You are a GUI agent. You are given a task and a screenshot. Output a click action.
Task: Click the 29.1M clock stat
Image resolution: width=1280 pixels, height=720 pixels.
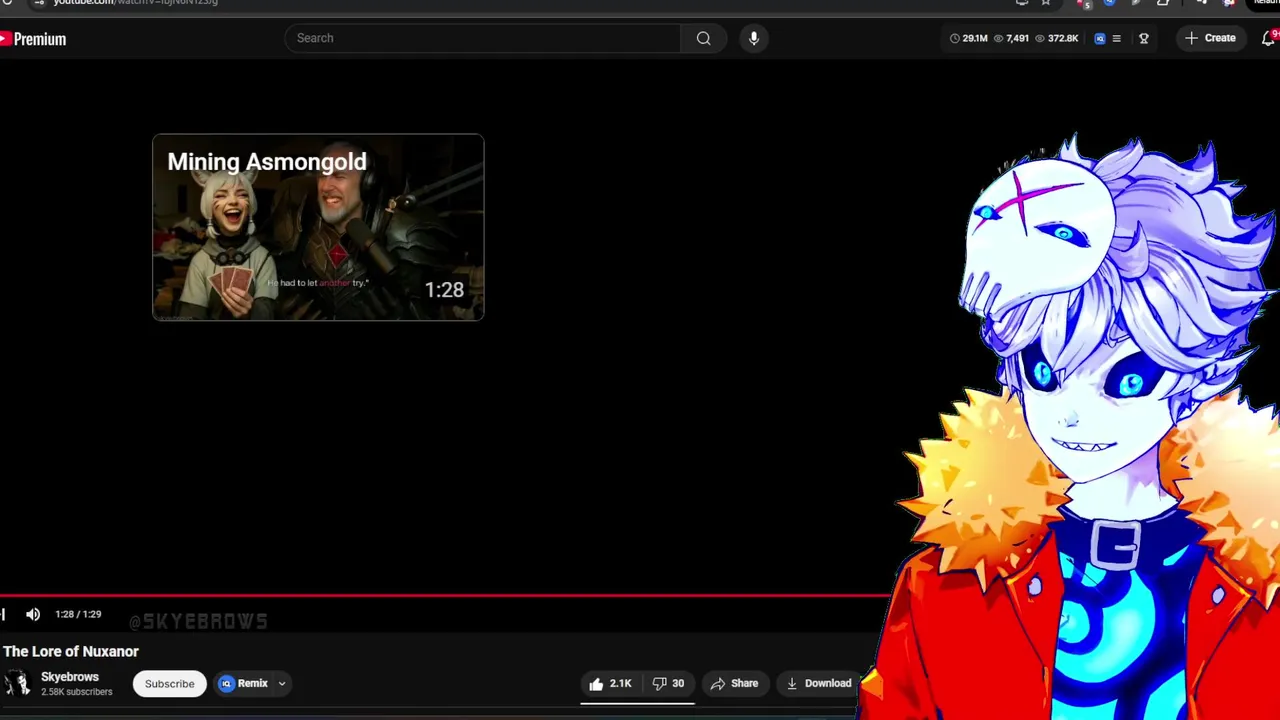point(969,38)
